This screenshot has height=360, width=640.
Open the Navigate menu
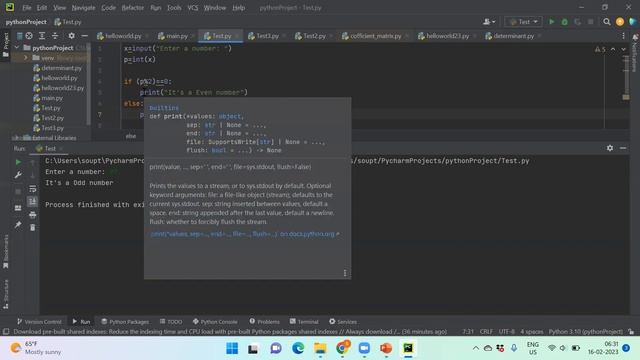point(83,8)
